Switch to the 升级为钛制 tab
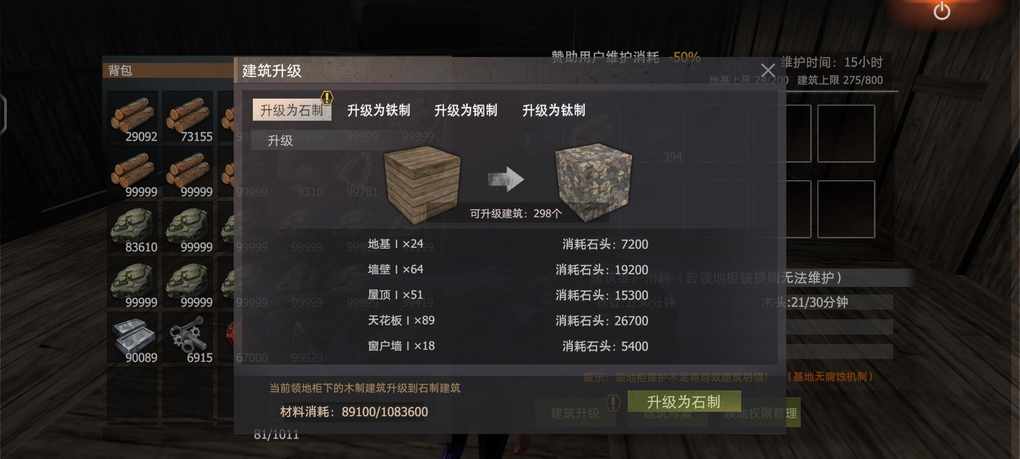 pyautogui.click(x=554, y=111)
